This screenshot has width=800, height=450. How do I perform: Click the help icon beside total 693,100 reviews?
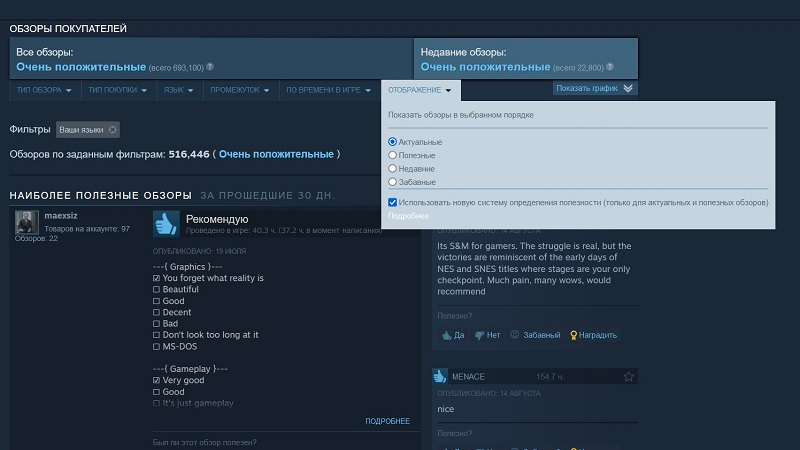[x=210, y=67]
